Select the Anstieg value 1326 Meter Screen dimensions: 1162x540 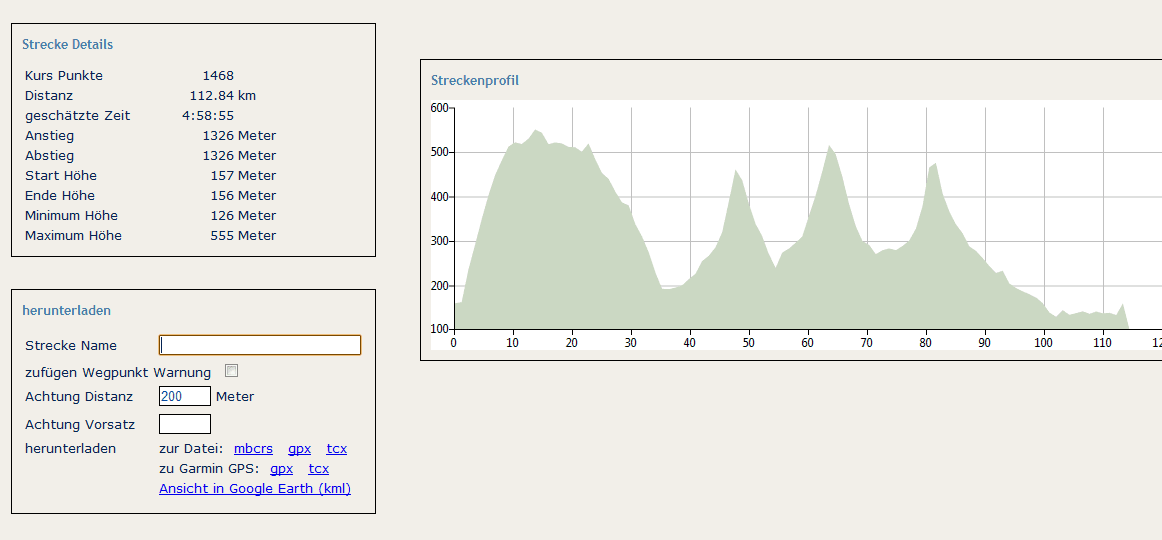click(x=239, y=136)
